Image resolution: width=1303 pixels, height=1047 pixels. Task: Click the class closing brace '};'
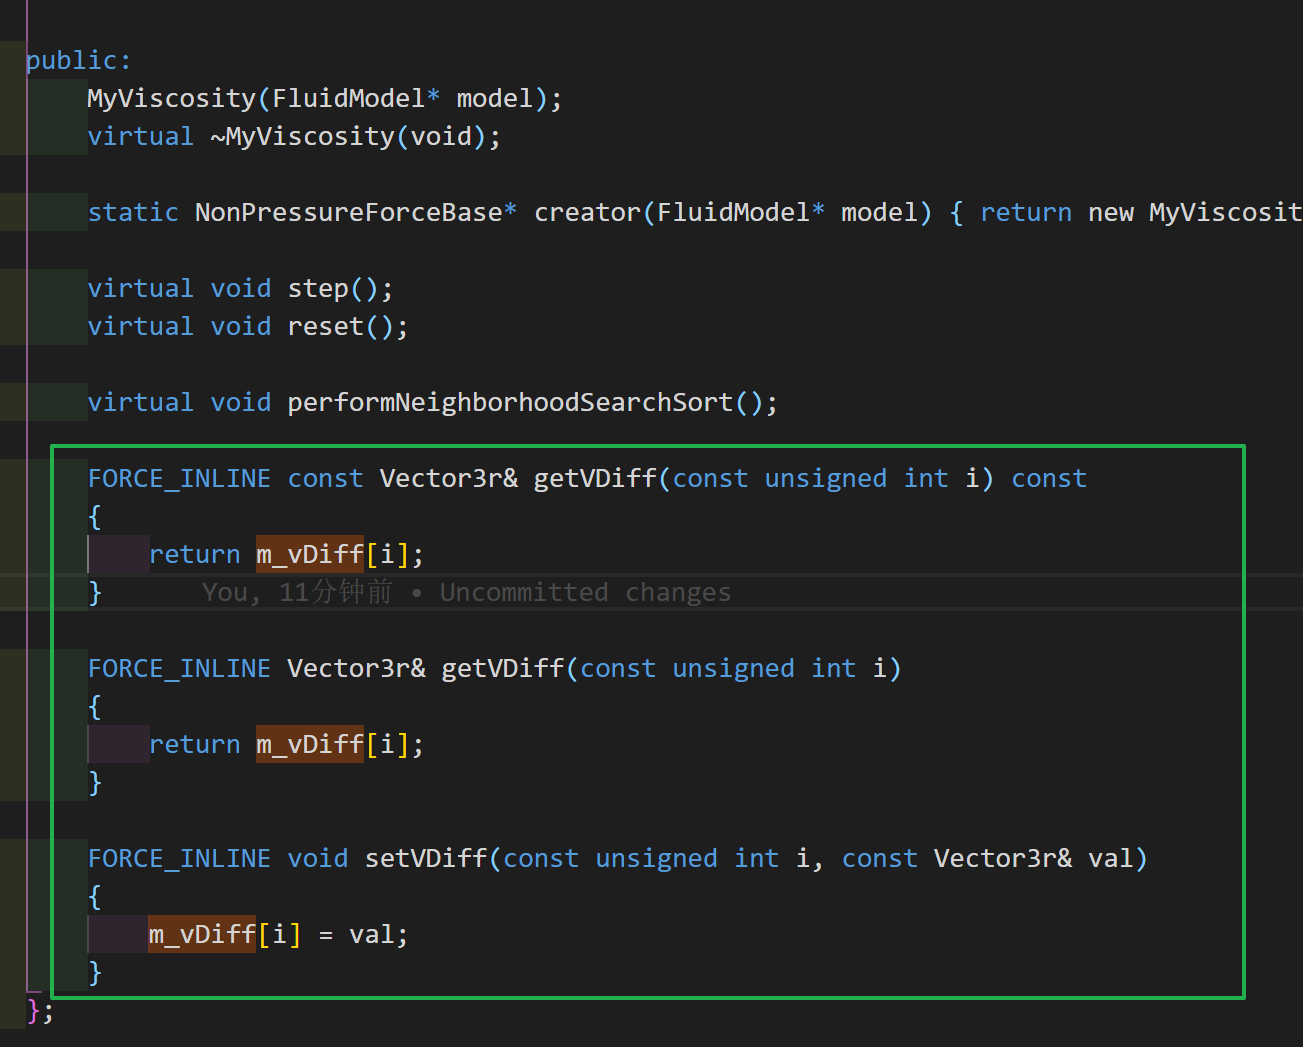click(40, 1010)
